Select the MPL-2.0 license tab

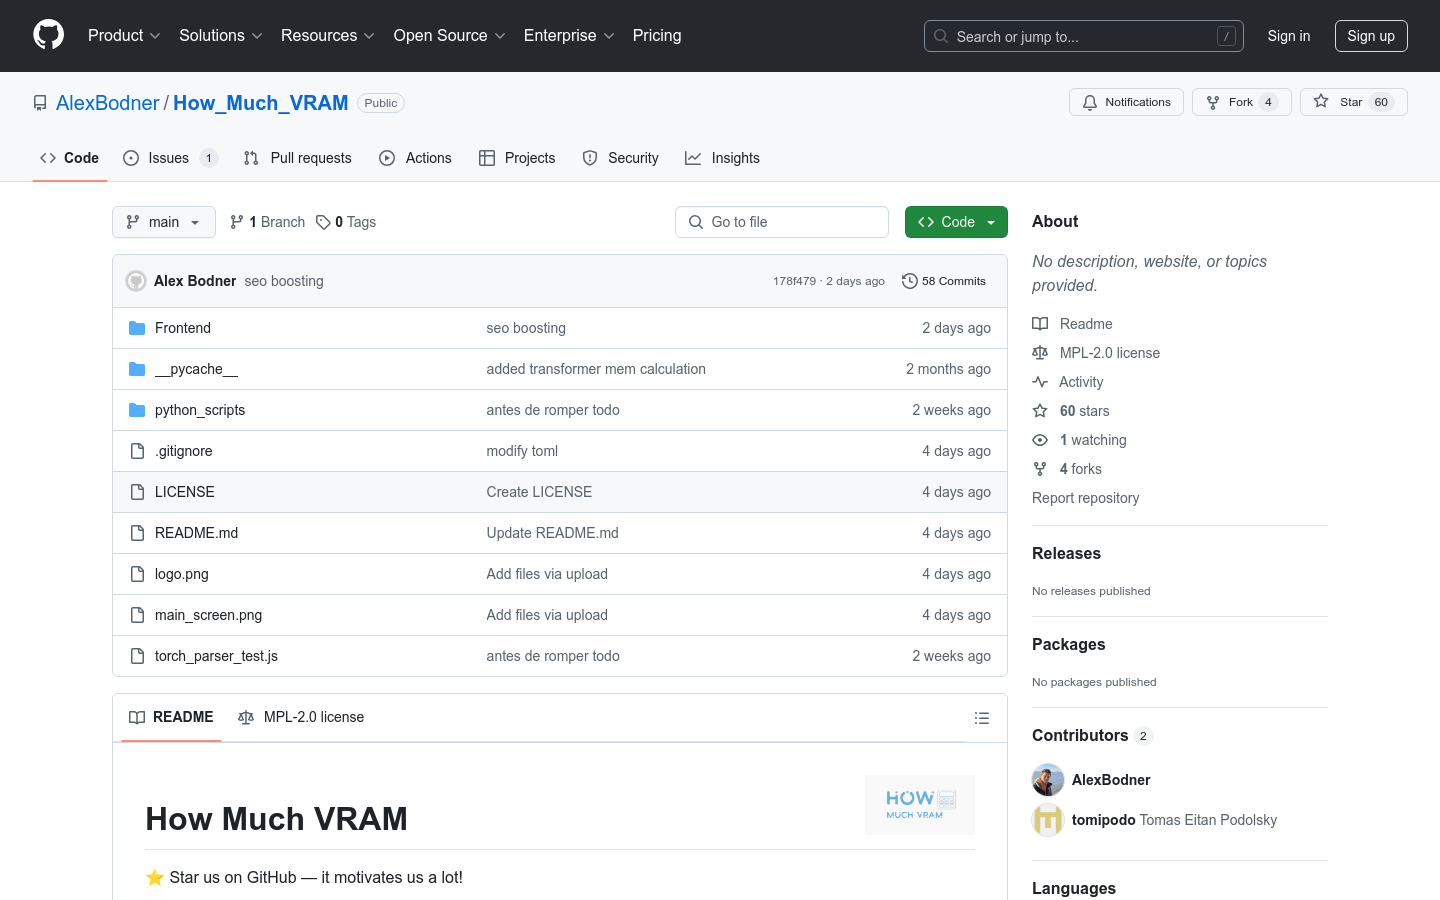pos(302,717)
